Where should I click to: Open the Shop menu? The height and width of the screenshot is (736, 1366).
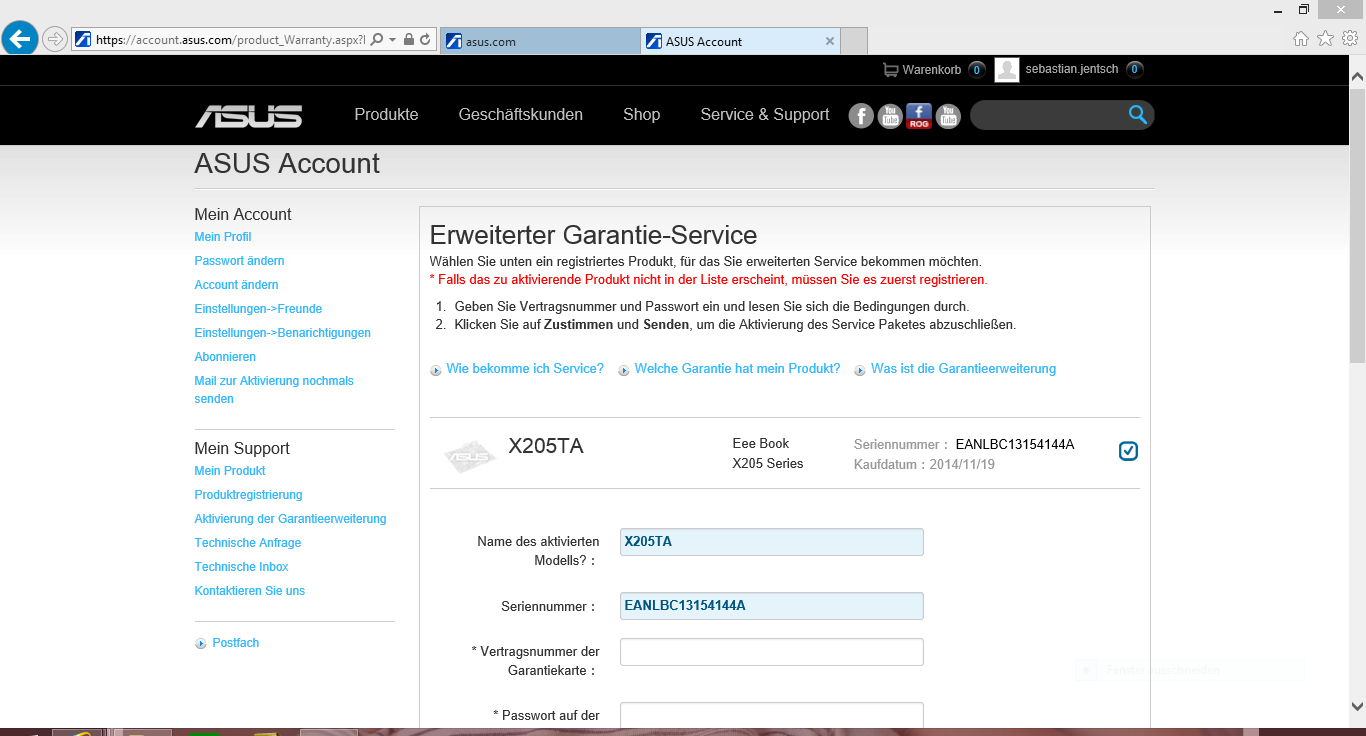(x=642, y=115)
